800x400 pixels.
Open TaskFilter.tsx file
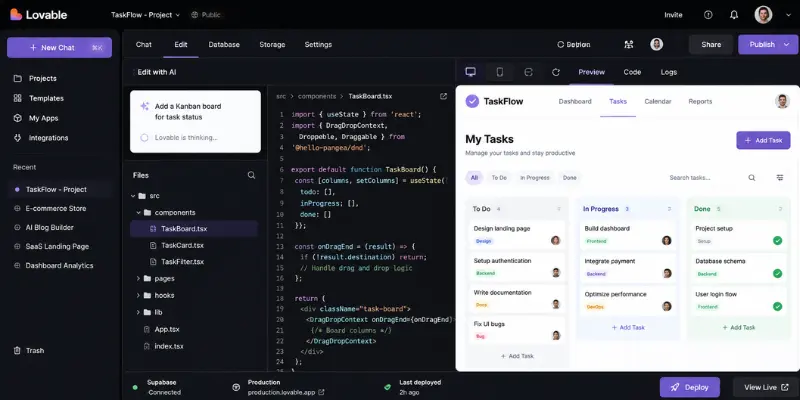click(182, 262)
